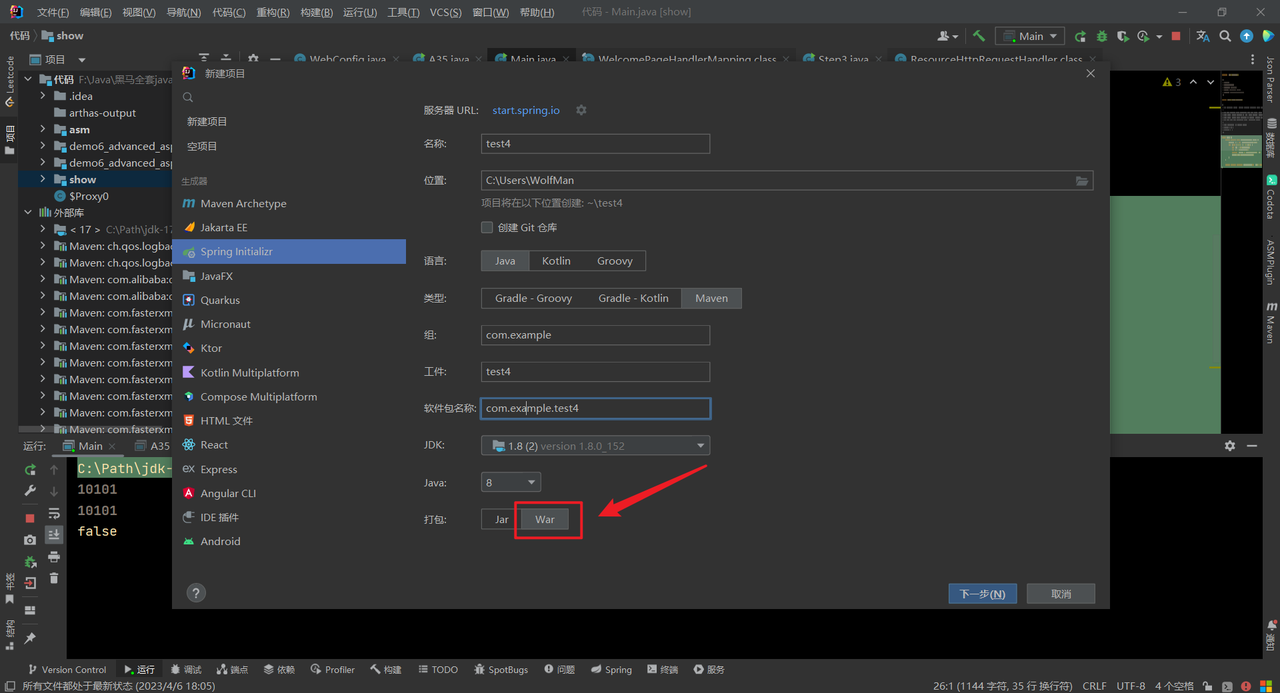The height and width of the screenshot is (693, 1280).
Task: Open the 重构(R) menu
Action: [273, 12]
